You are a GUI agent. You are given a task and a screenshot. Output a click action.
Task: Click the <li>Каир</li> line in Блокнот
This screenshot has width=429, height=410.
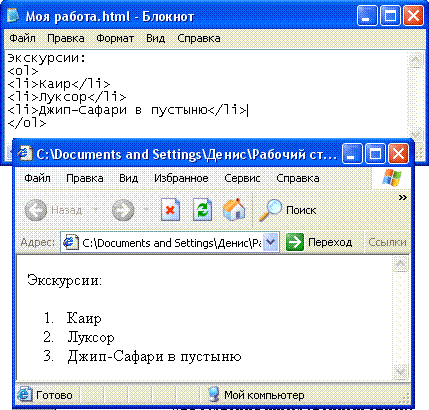59,84
